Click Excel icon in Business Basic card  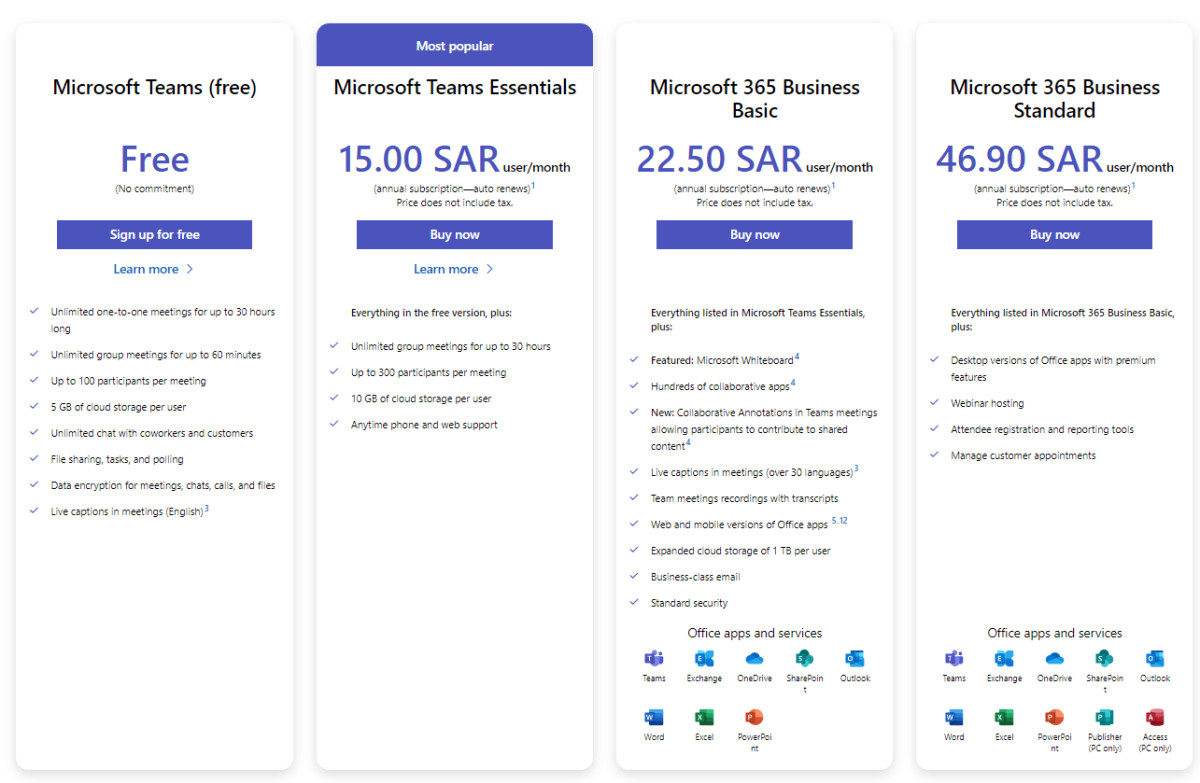(704, 717)
